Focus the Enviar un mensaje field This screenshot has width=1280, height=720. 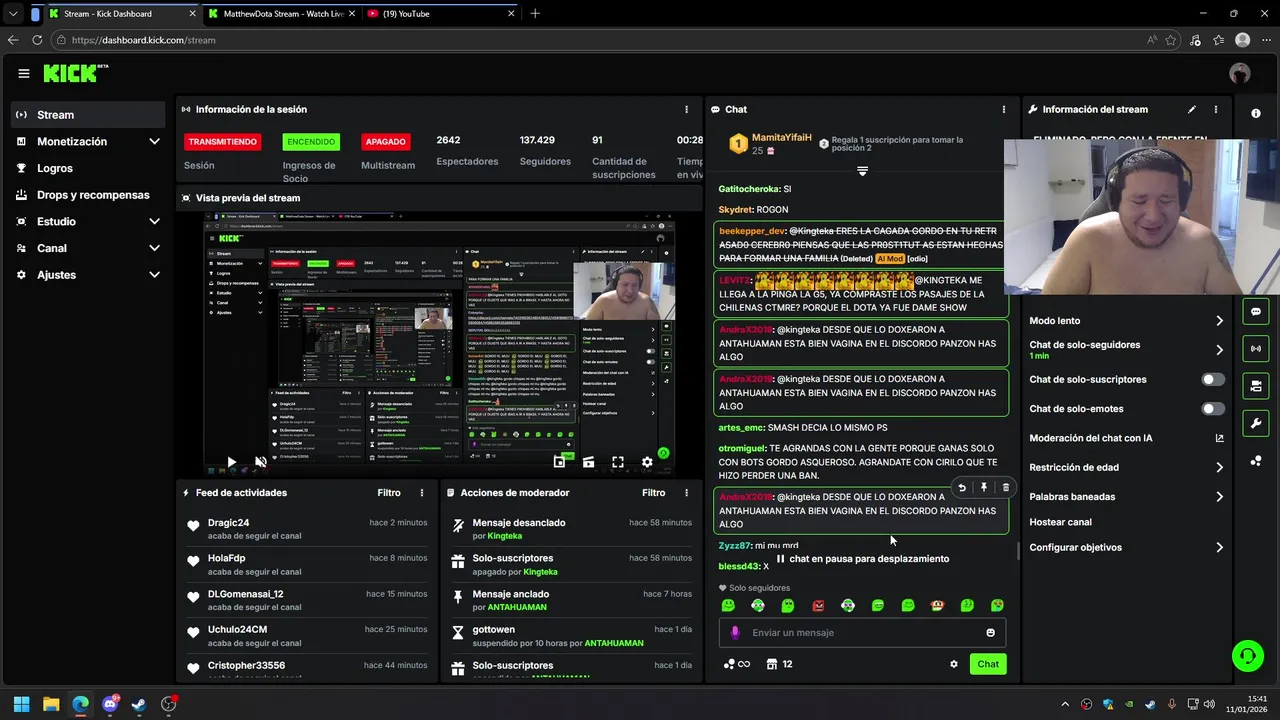[x=862, y=632]
